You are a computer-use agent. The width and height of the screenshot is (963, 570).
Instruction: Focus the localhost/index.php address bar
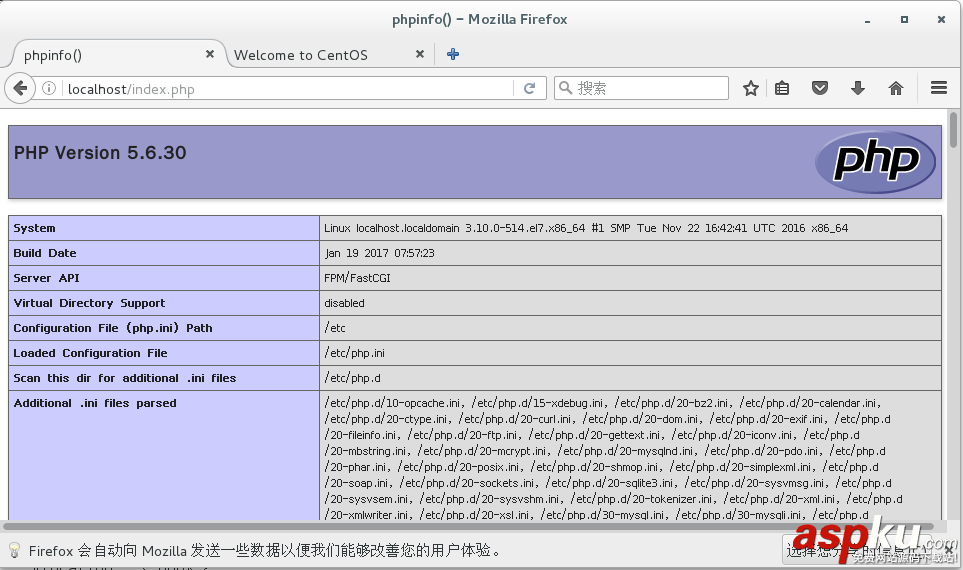[289, 89]
